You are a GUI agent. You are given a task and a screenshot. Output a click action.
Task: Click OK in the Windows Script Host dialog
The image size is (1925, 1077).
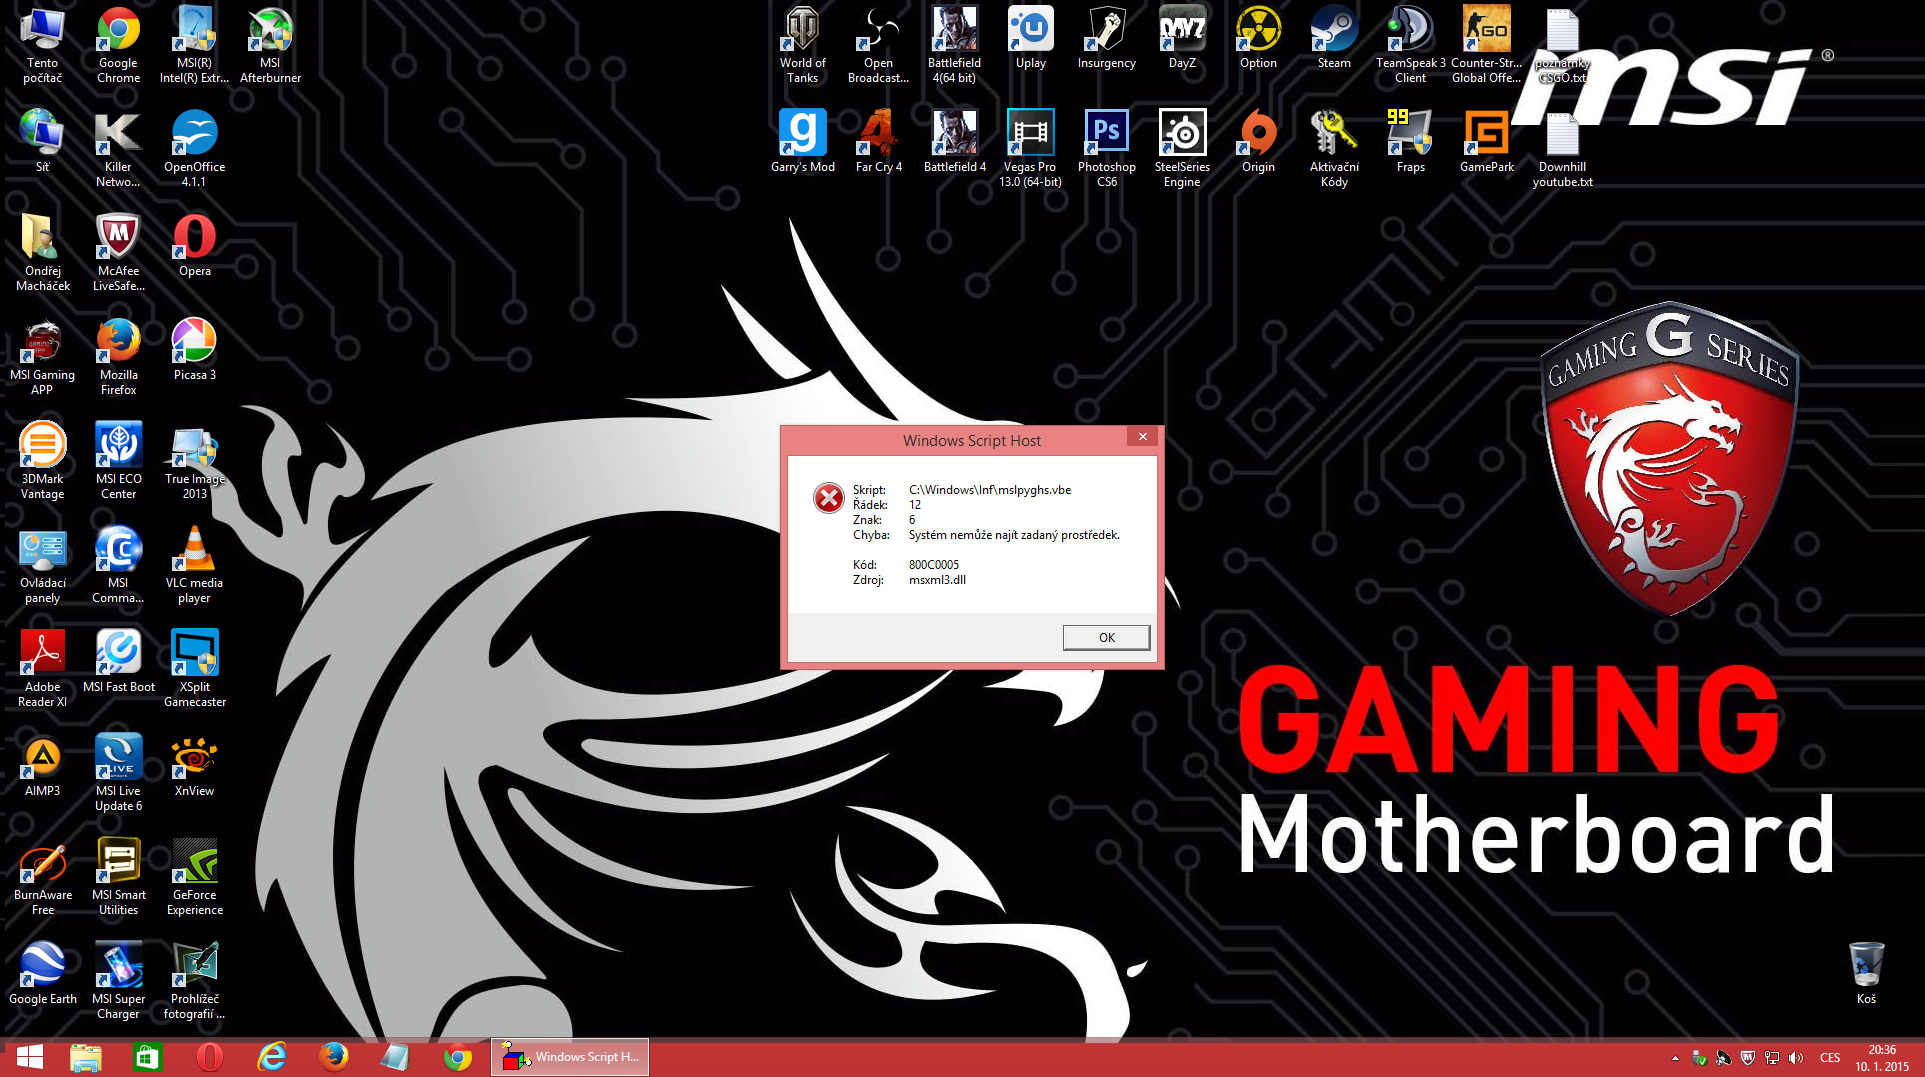point(1106,638)
